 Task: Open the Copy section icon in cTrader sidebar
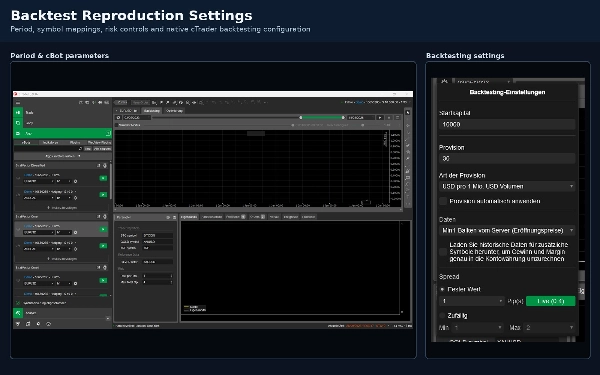tap(18, 123)
